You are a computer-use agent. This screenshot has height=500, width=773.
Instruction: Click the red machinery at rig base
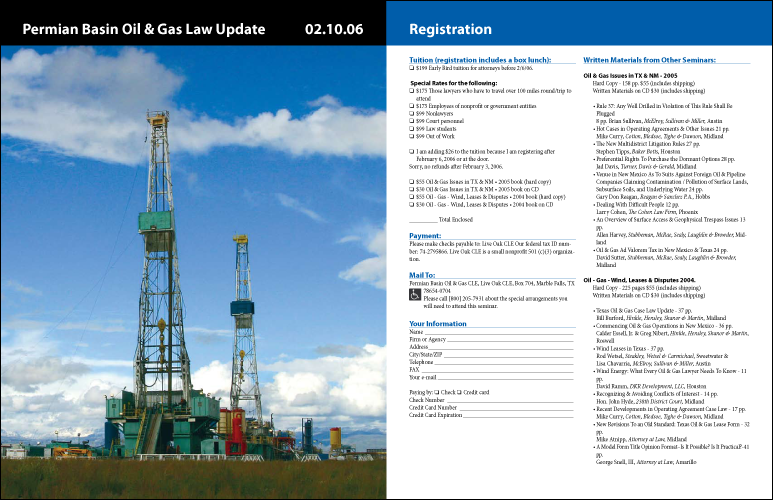tap(236, 437)
